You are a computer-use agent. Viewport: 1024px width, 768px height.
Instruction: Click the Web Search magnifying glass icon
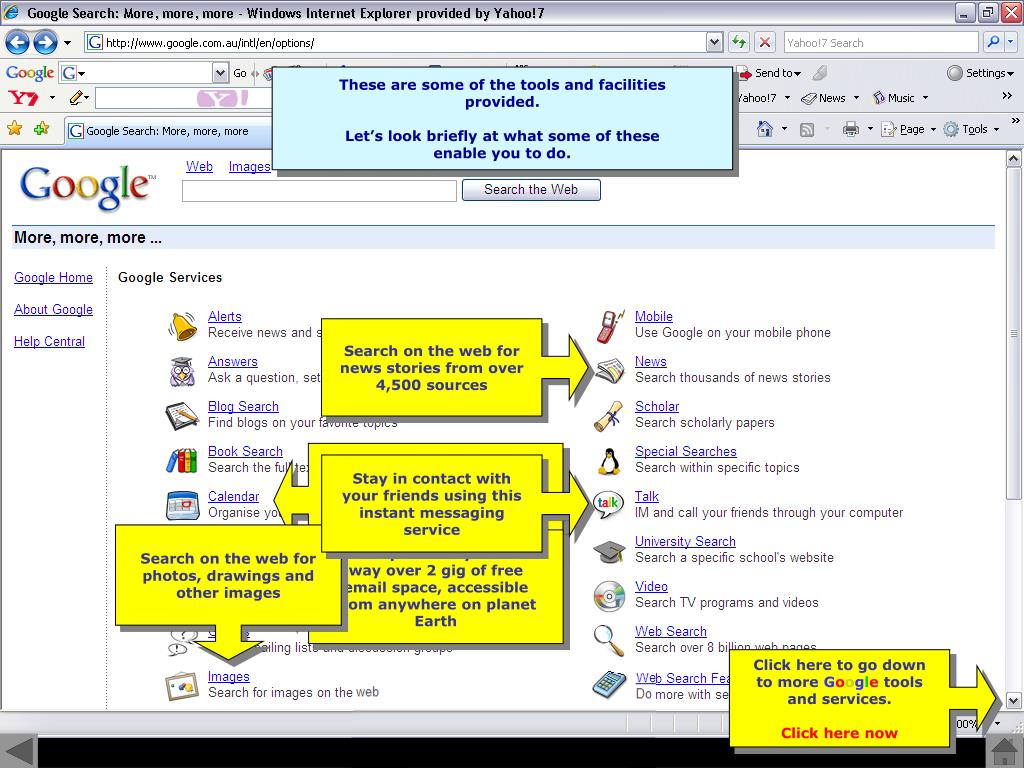pos(609,641)
